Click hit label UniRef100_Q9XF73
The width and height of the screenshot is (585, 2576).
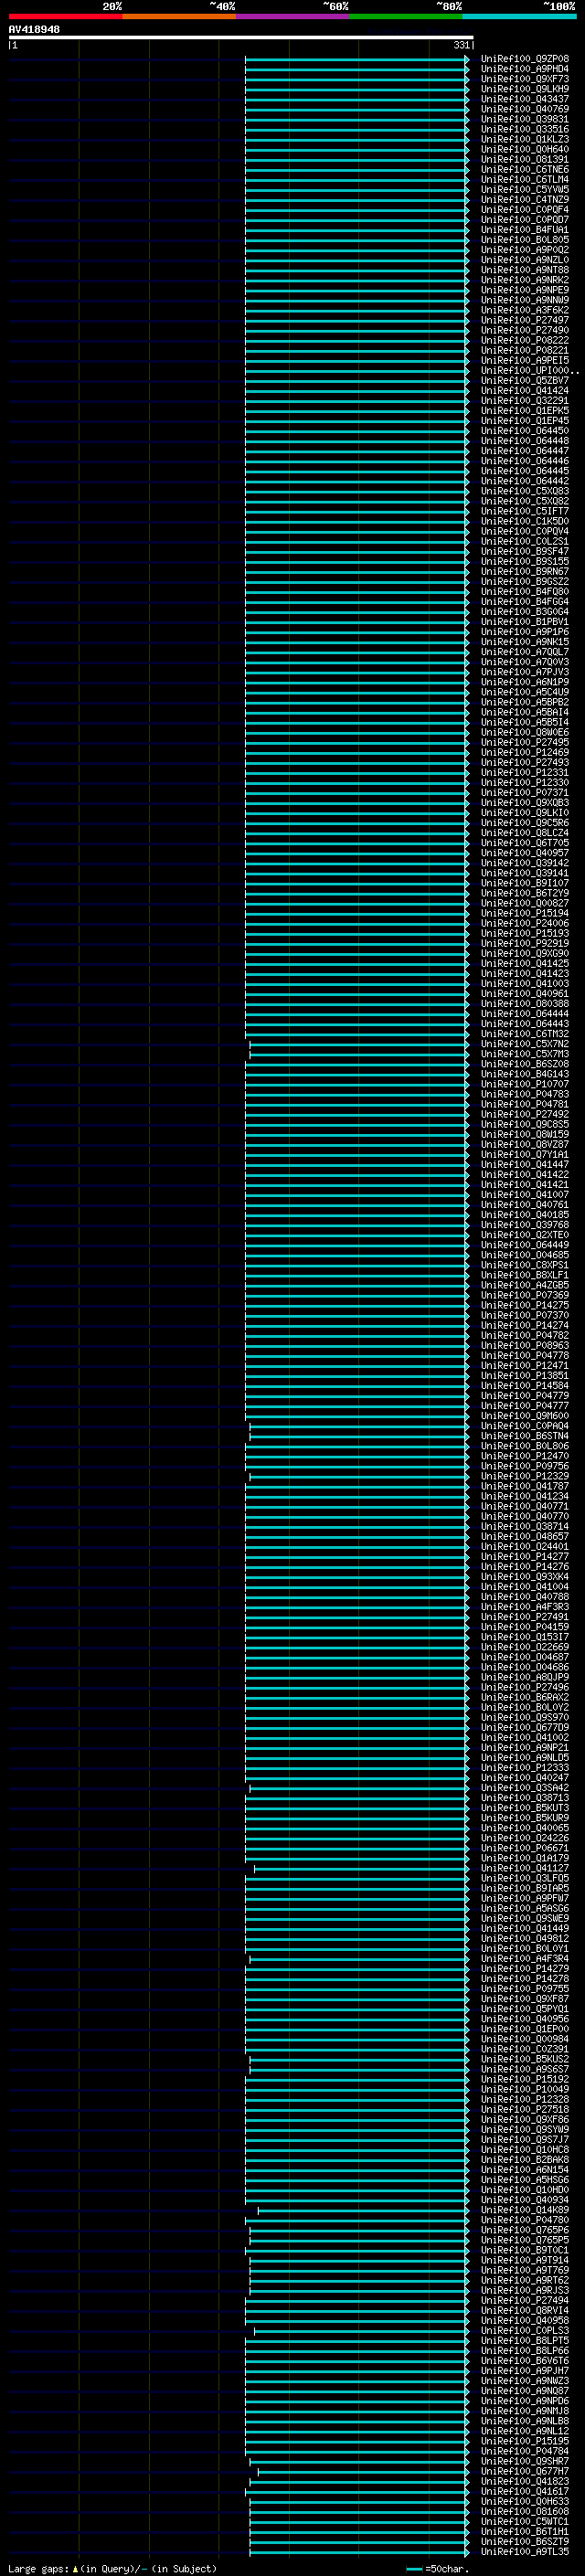pyautogui.click(x=525, y=79)
